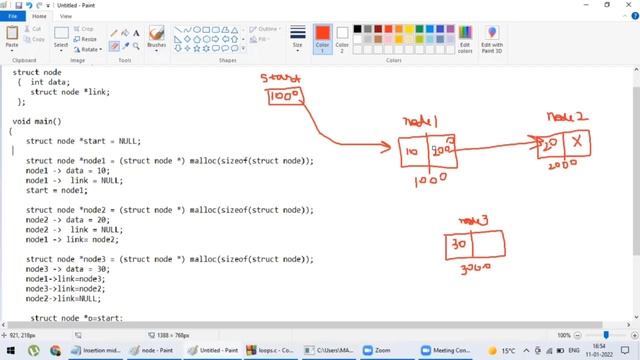Open the Paste dropdown arrow
This screenshot has width=640, height=360.
(12, 50)
